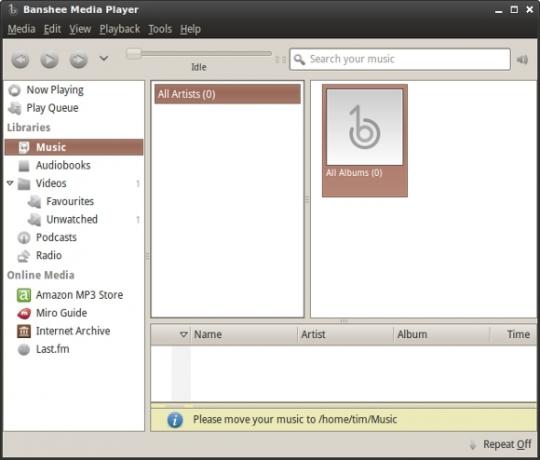Viewport: 540px width, 460px height.
Task: Click the Play Queue icon
Action: click(x=15, y=108)
